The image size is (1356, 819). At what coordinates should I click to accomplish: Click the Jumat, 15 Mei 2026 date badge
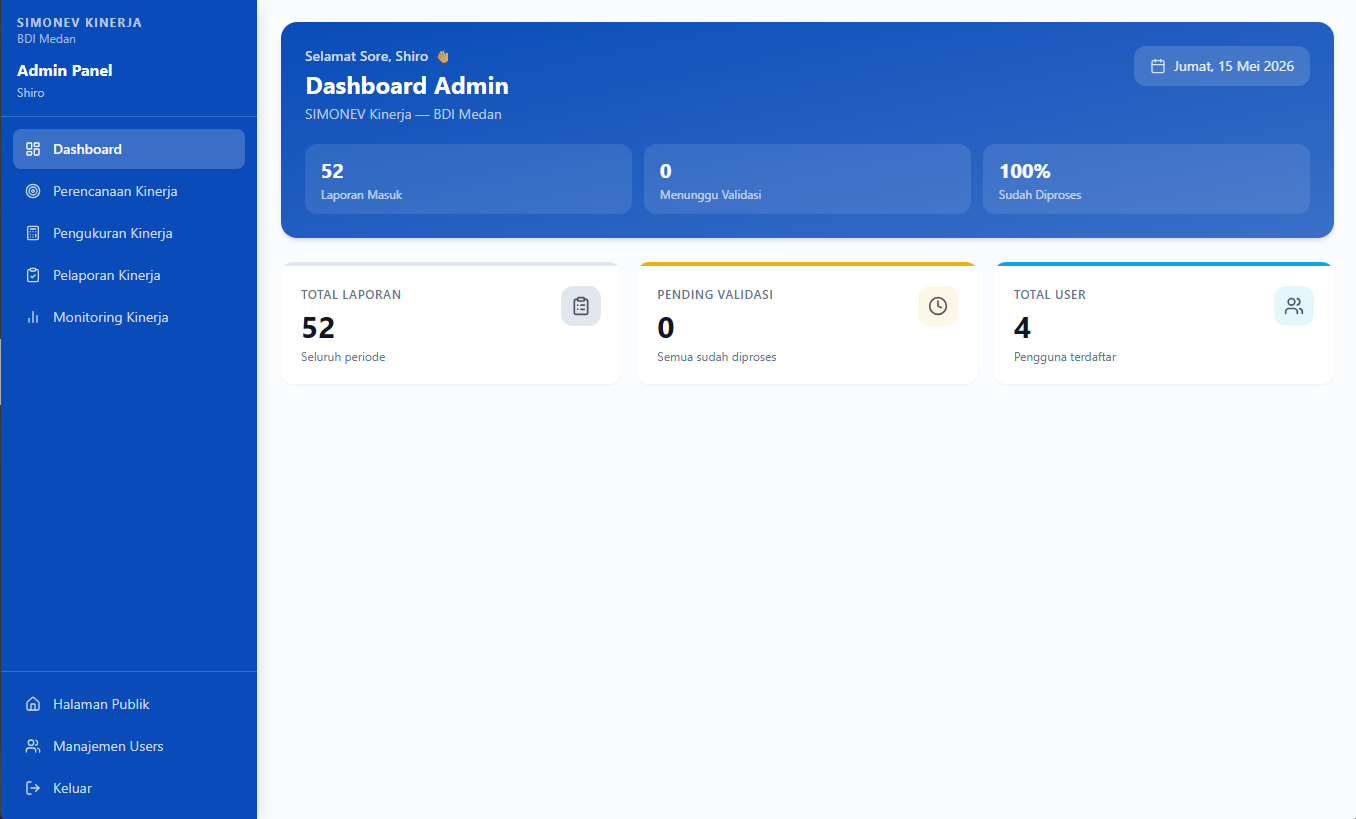[x=1222, y=66]
